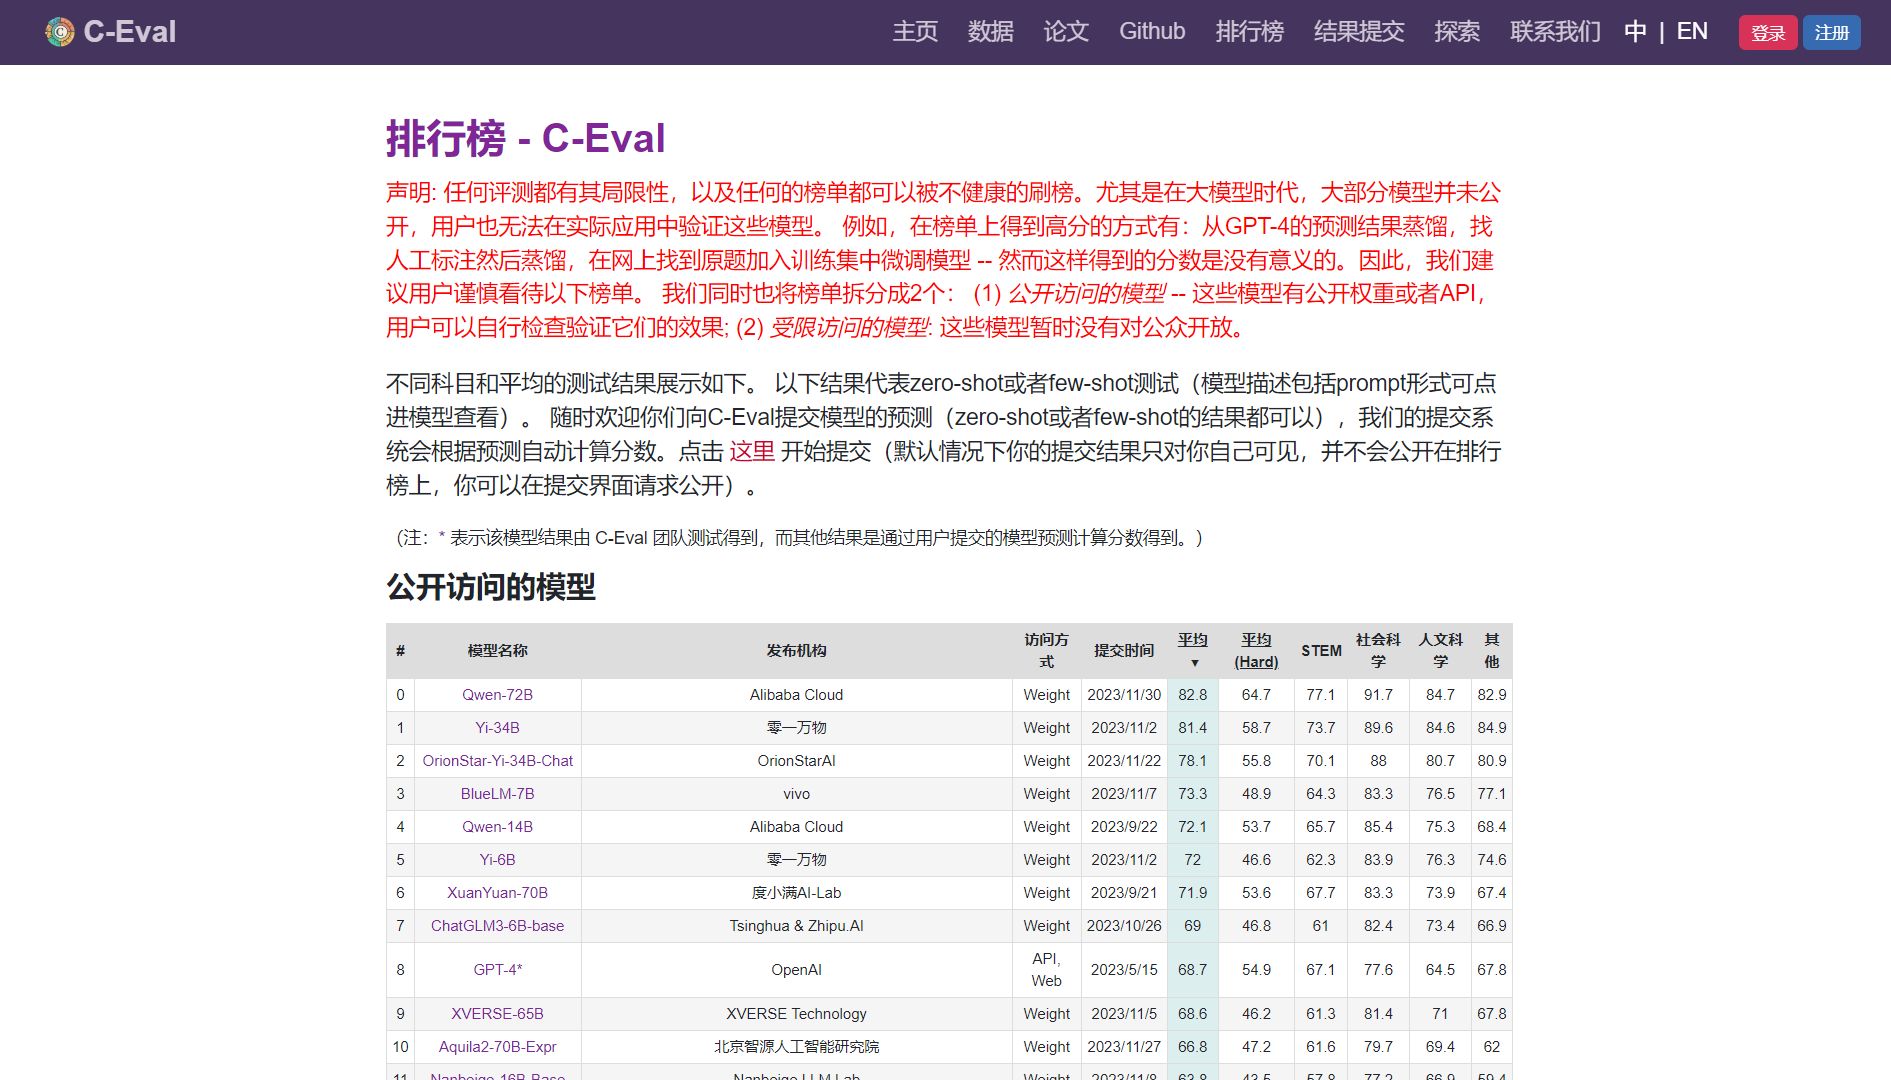Select the Tsinghua & Zhipu.AI cell

[797, 926]
